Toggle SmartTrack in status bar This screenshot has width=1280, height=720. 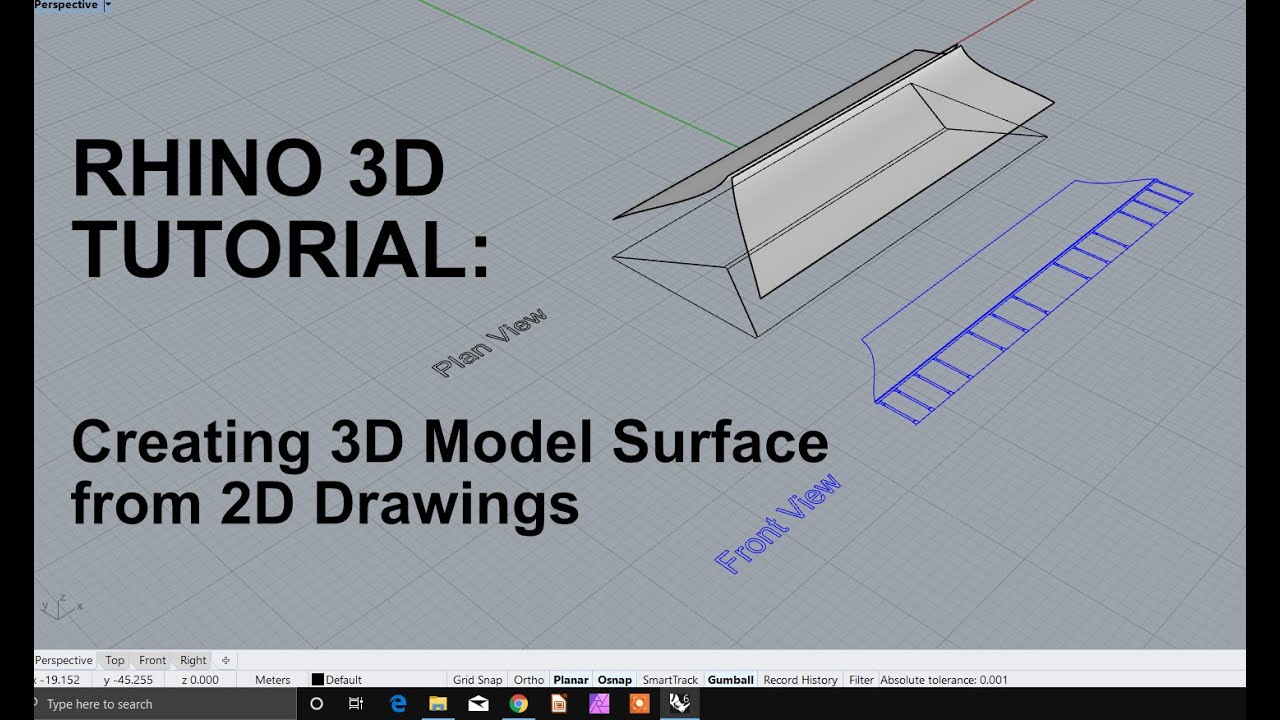[670, 680]
